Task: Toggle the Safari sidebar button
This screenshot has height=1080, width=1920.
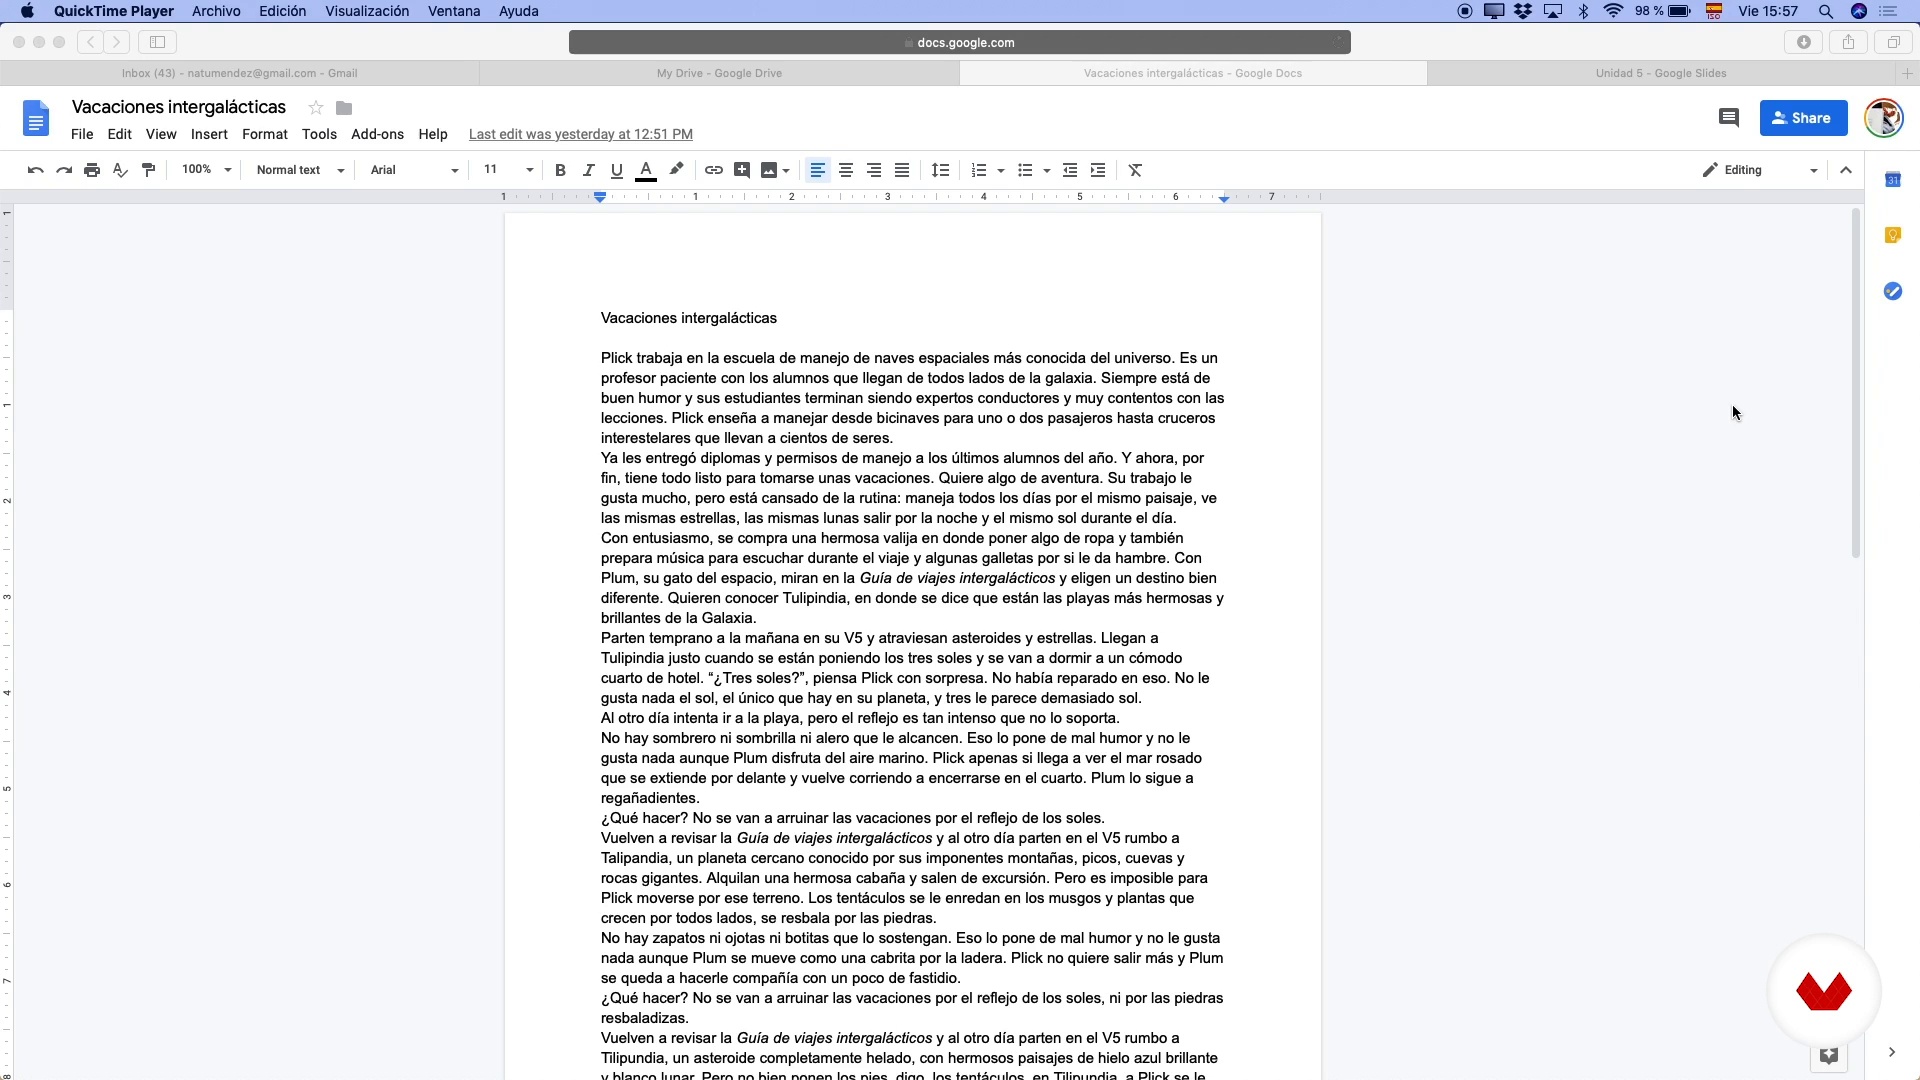Action: 157,42
